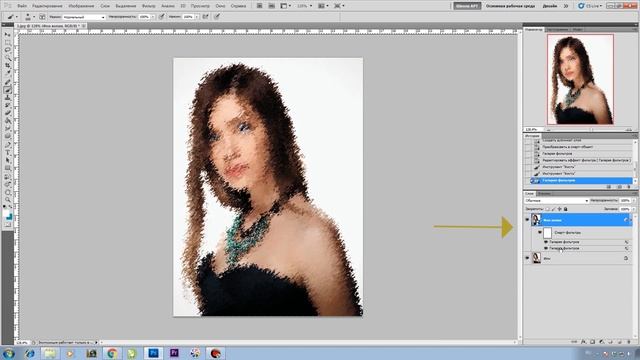The height and width of the screenshot is (360, 640).
Task: Open Arrange Documents dropdown
Action: [322, 6]
